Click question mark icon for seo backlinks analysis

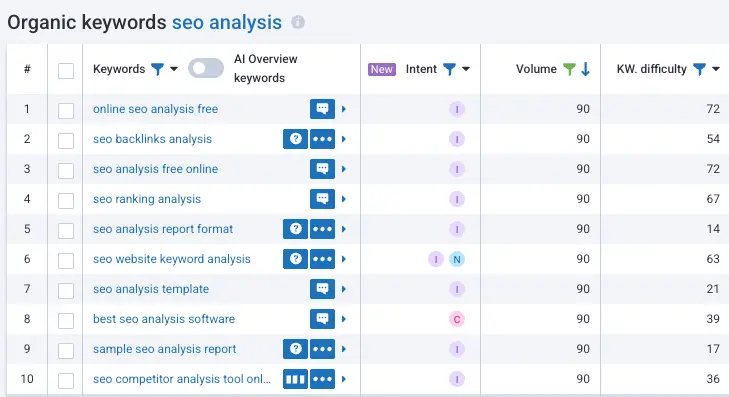295,139
